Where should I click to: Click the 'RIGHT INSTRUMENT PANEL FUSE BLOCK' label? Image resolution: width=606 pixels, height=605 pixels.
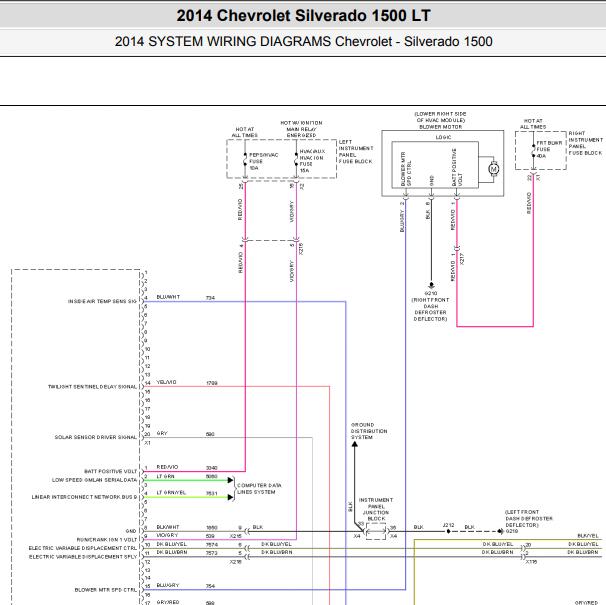(x=585, y=143)
